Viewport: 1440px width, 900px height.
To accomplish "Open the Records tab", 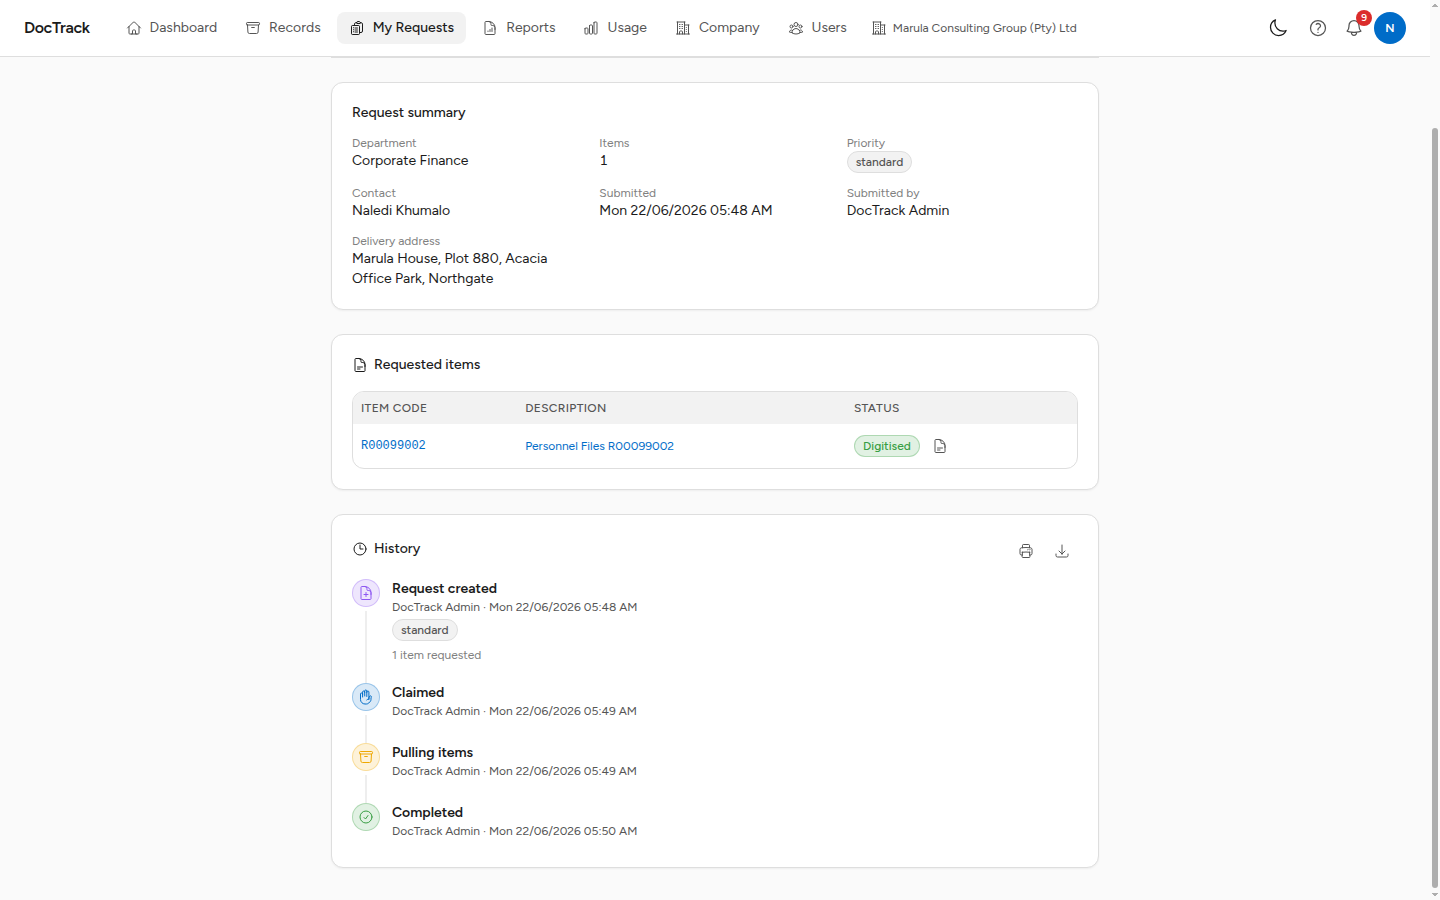I will click(x=283, y=28).
